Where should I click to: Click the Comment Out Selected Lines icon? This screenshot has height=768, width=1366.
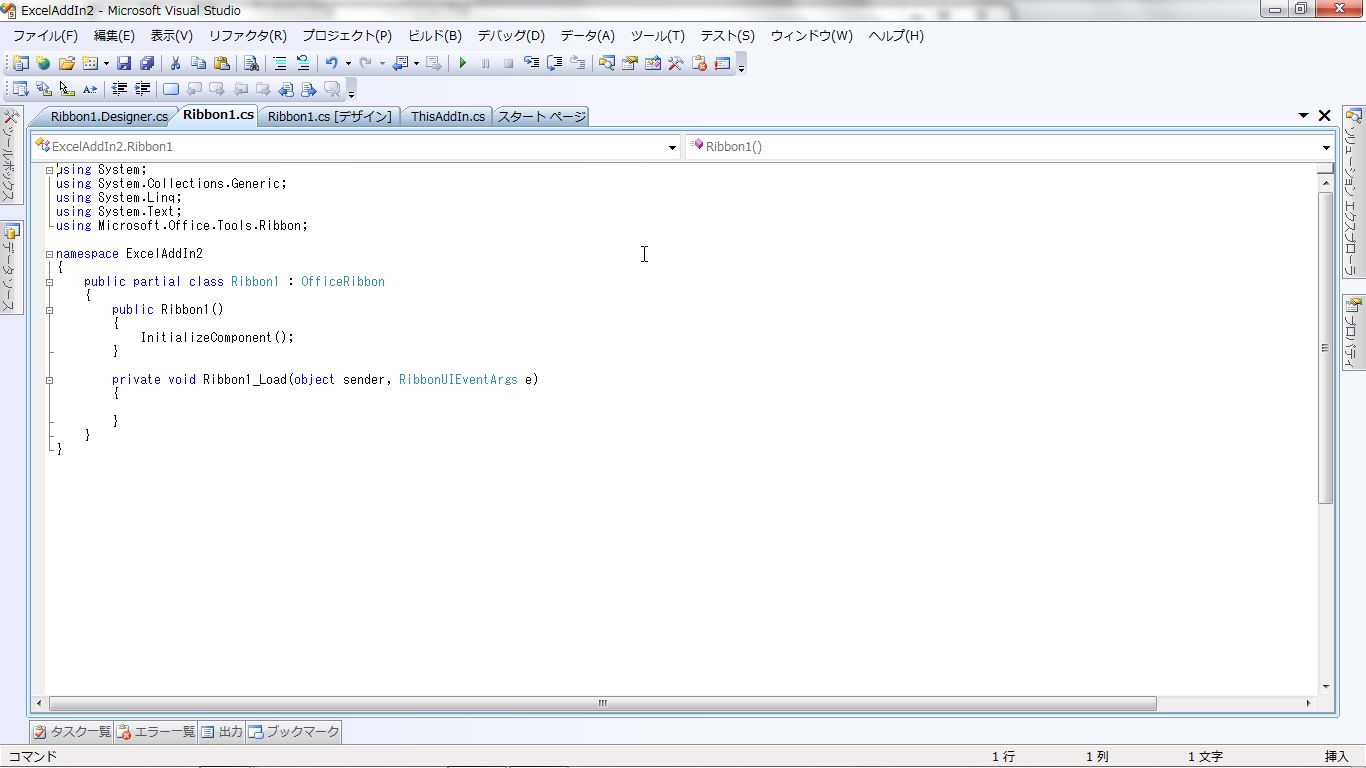(x=280, y=63)
